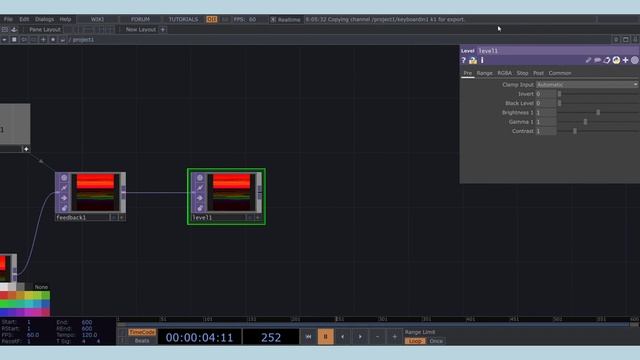Click the plus icon in parameter header

click(625, 60)
